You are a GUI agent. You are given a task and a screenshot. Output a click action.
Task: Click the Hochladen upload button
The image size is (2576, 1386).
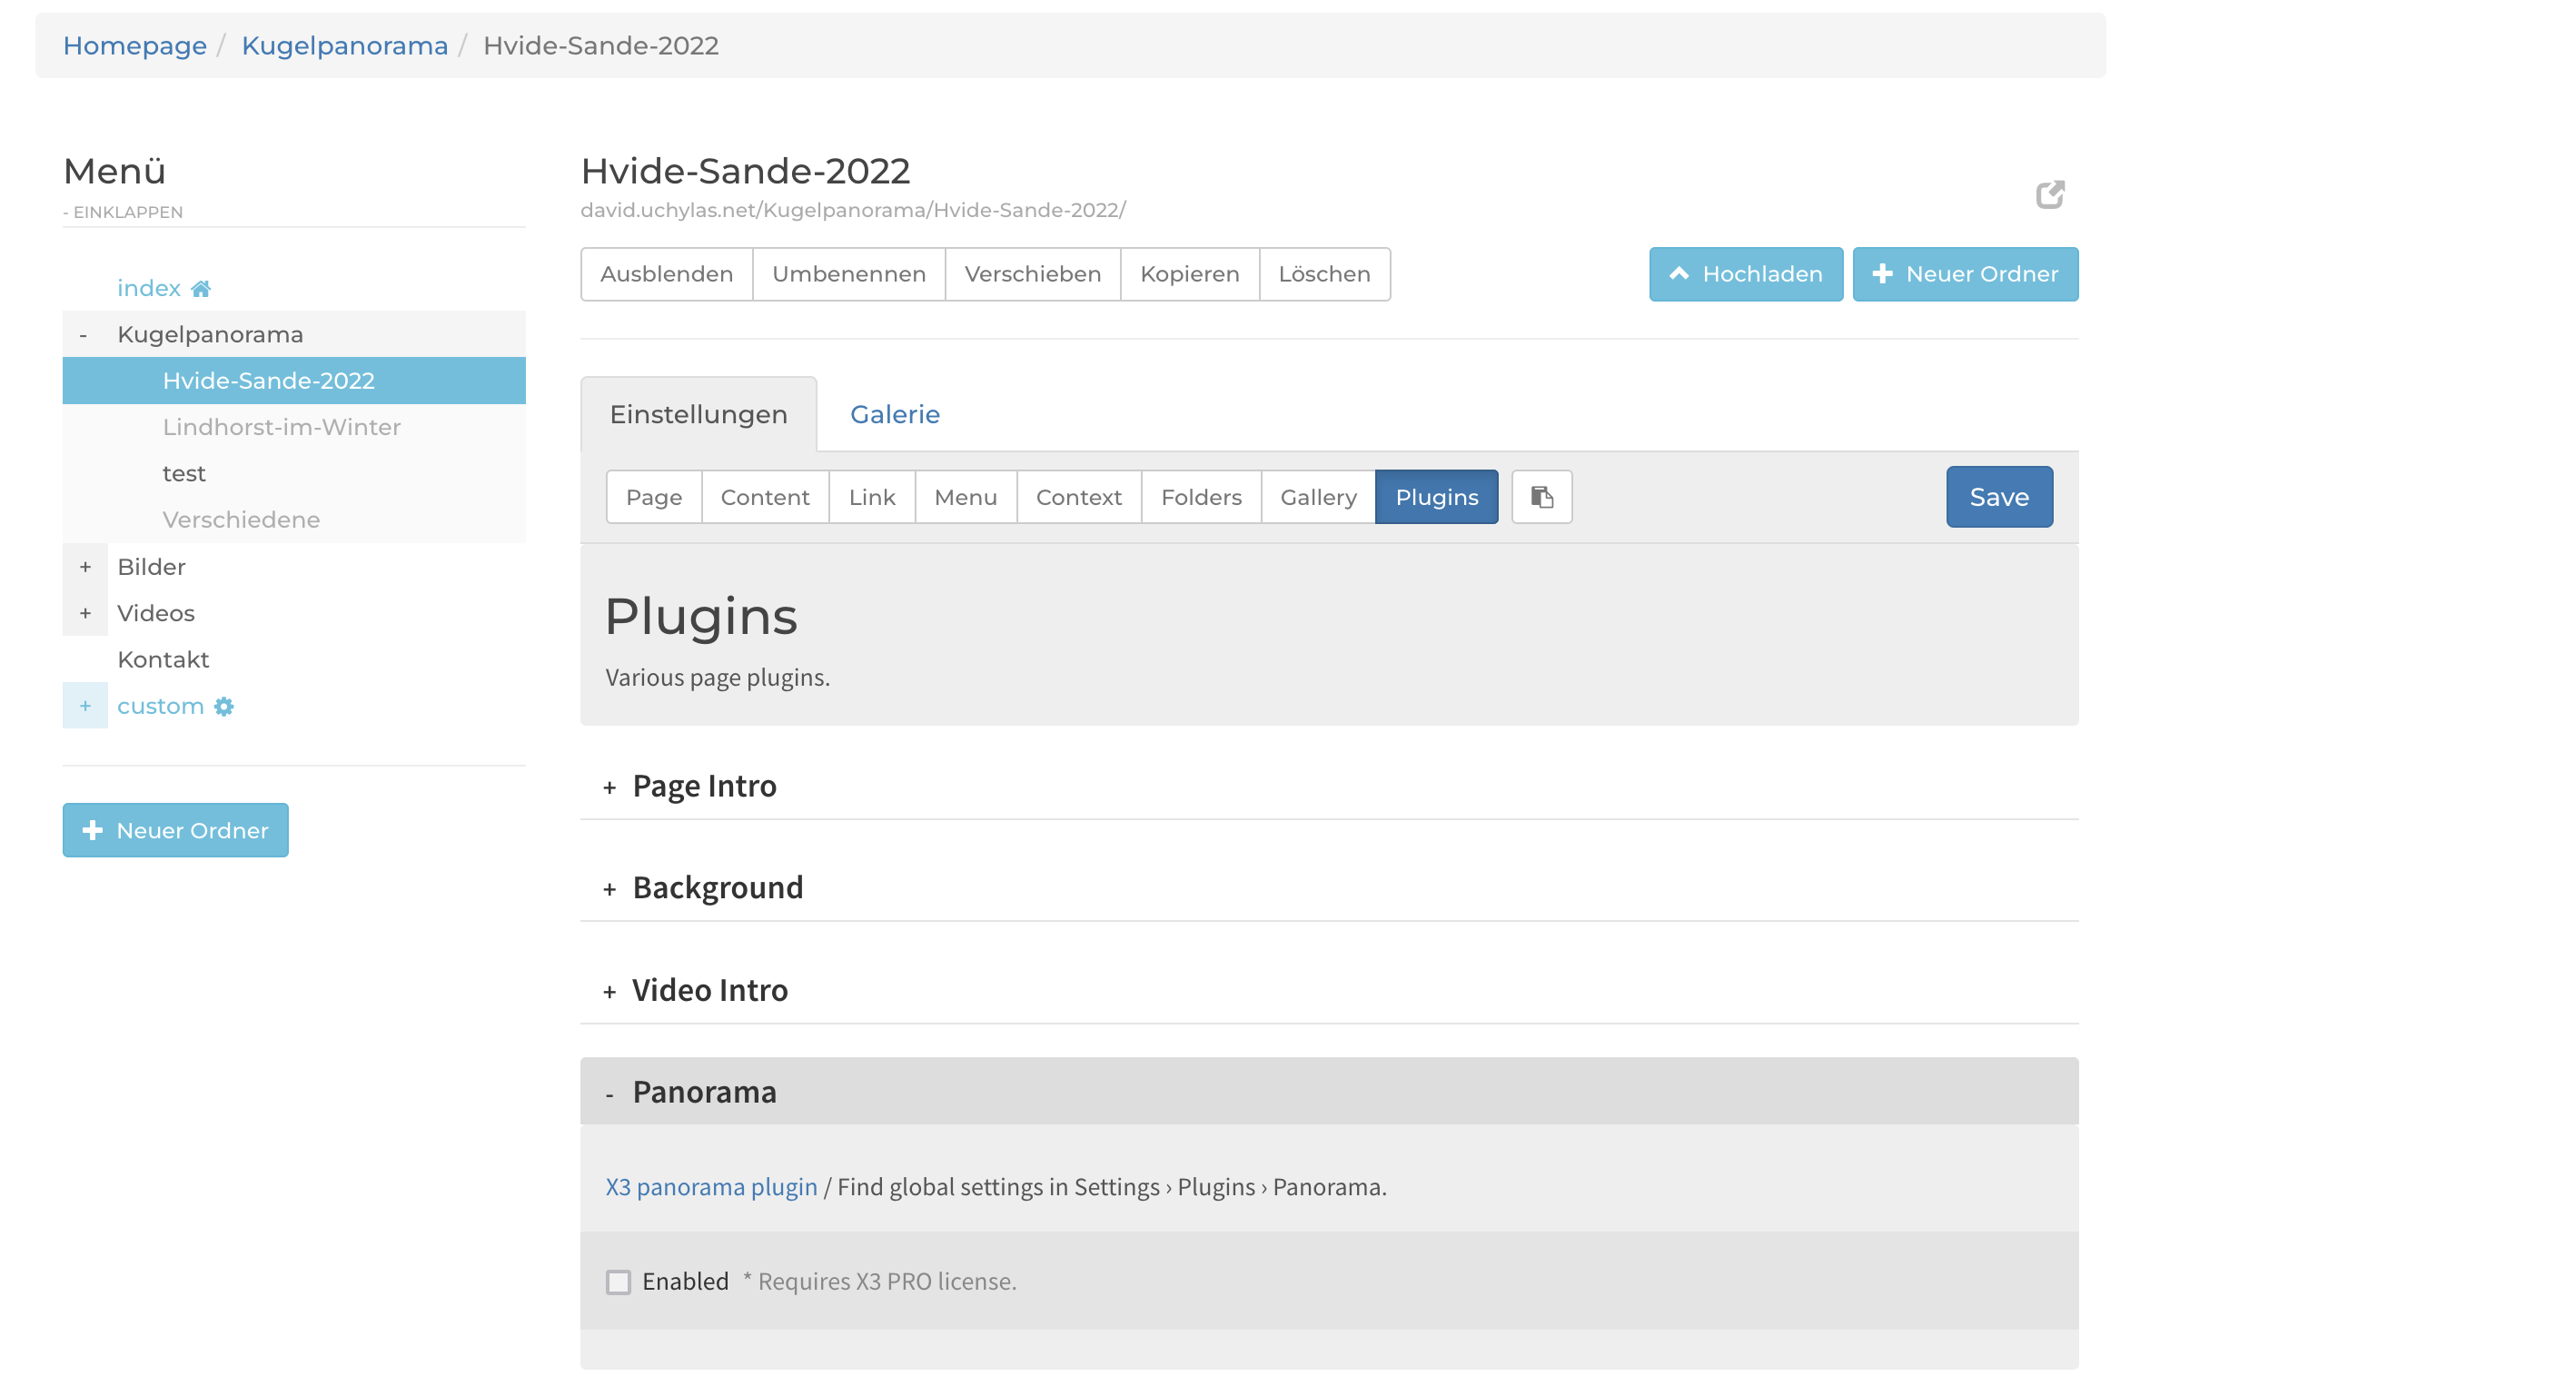click(1746, 274)
